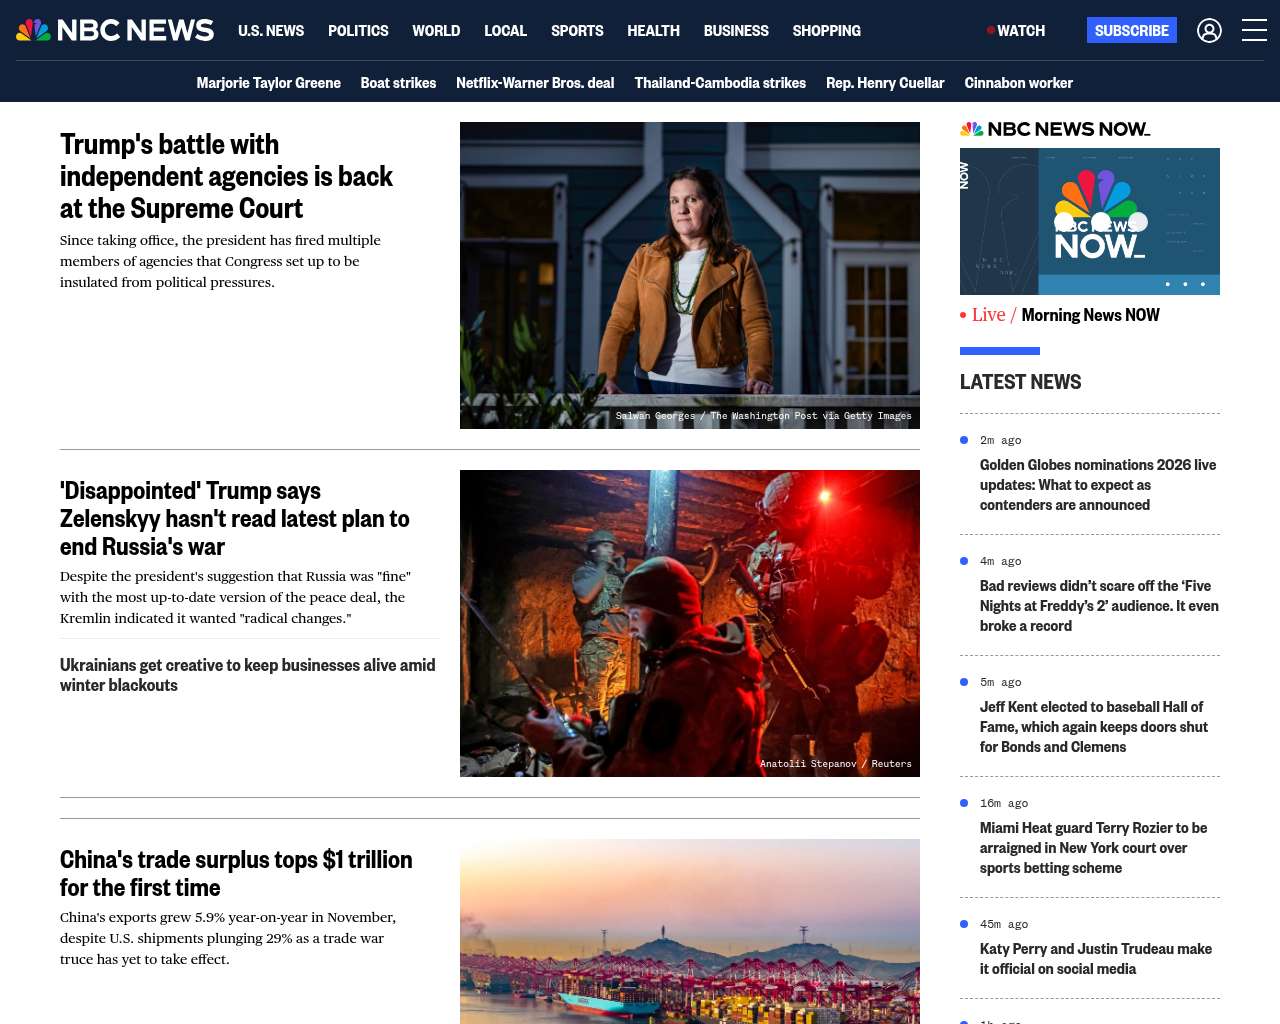Click the '2m ago' timestamp

point(1000,440)
